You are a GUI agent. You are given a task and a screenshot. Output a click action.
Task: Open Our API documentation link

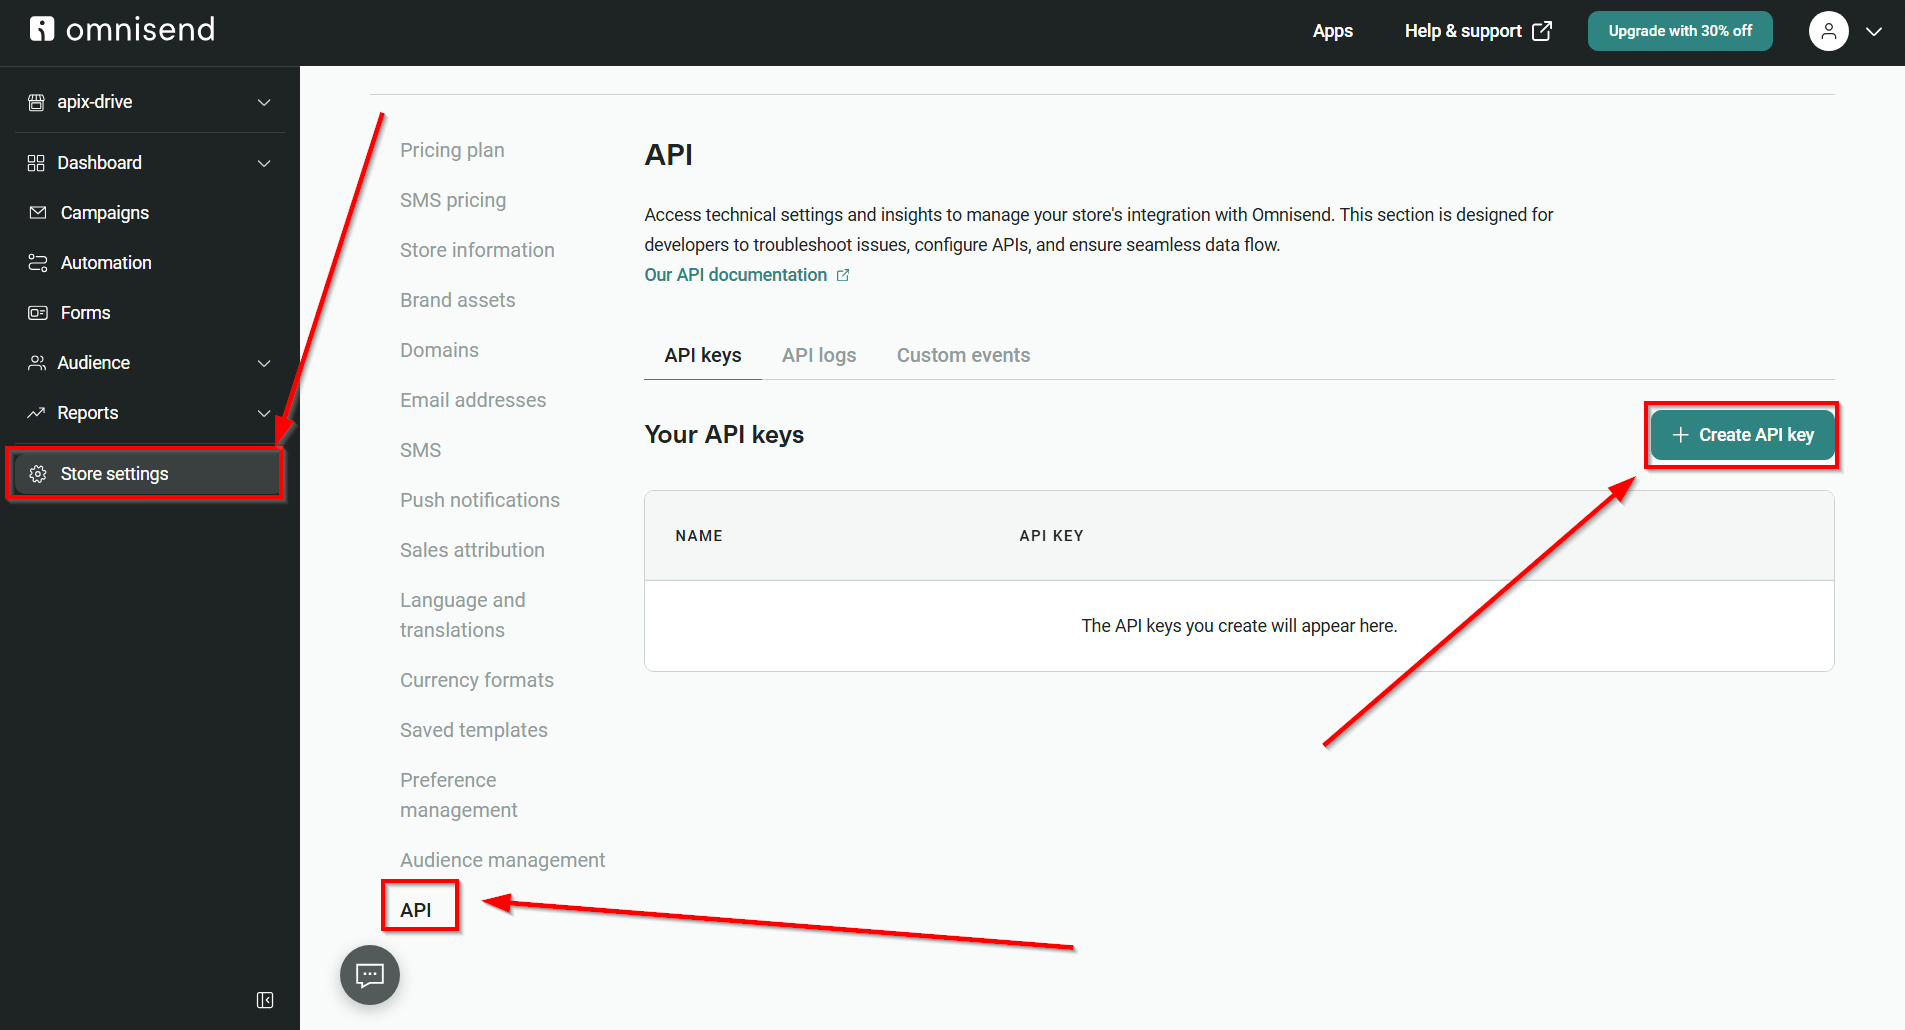736,274
